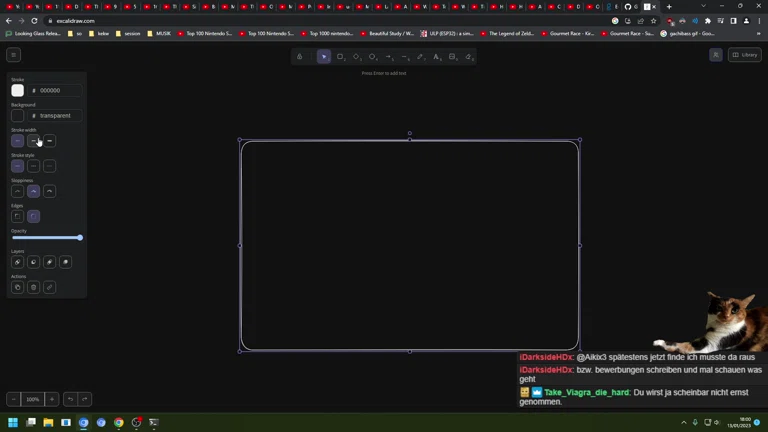Duplicate the selected rectangle
This screenshot has width=768, height=432.
coord(18,288)
